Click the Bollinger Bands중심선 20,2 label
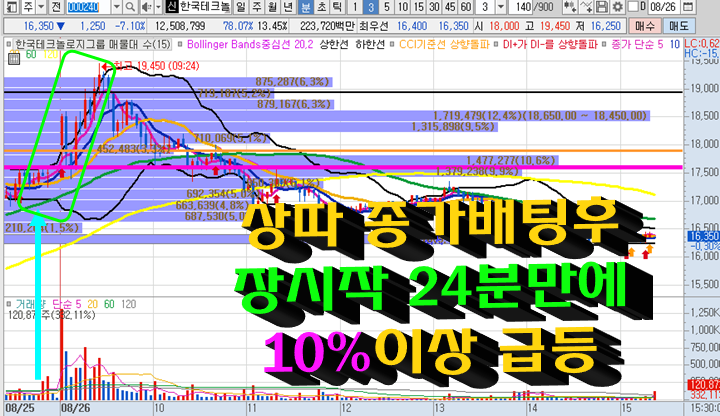The height and width of the screenshot is (416, 720). coord(250,45)
